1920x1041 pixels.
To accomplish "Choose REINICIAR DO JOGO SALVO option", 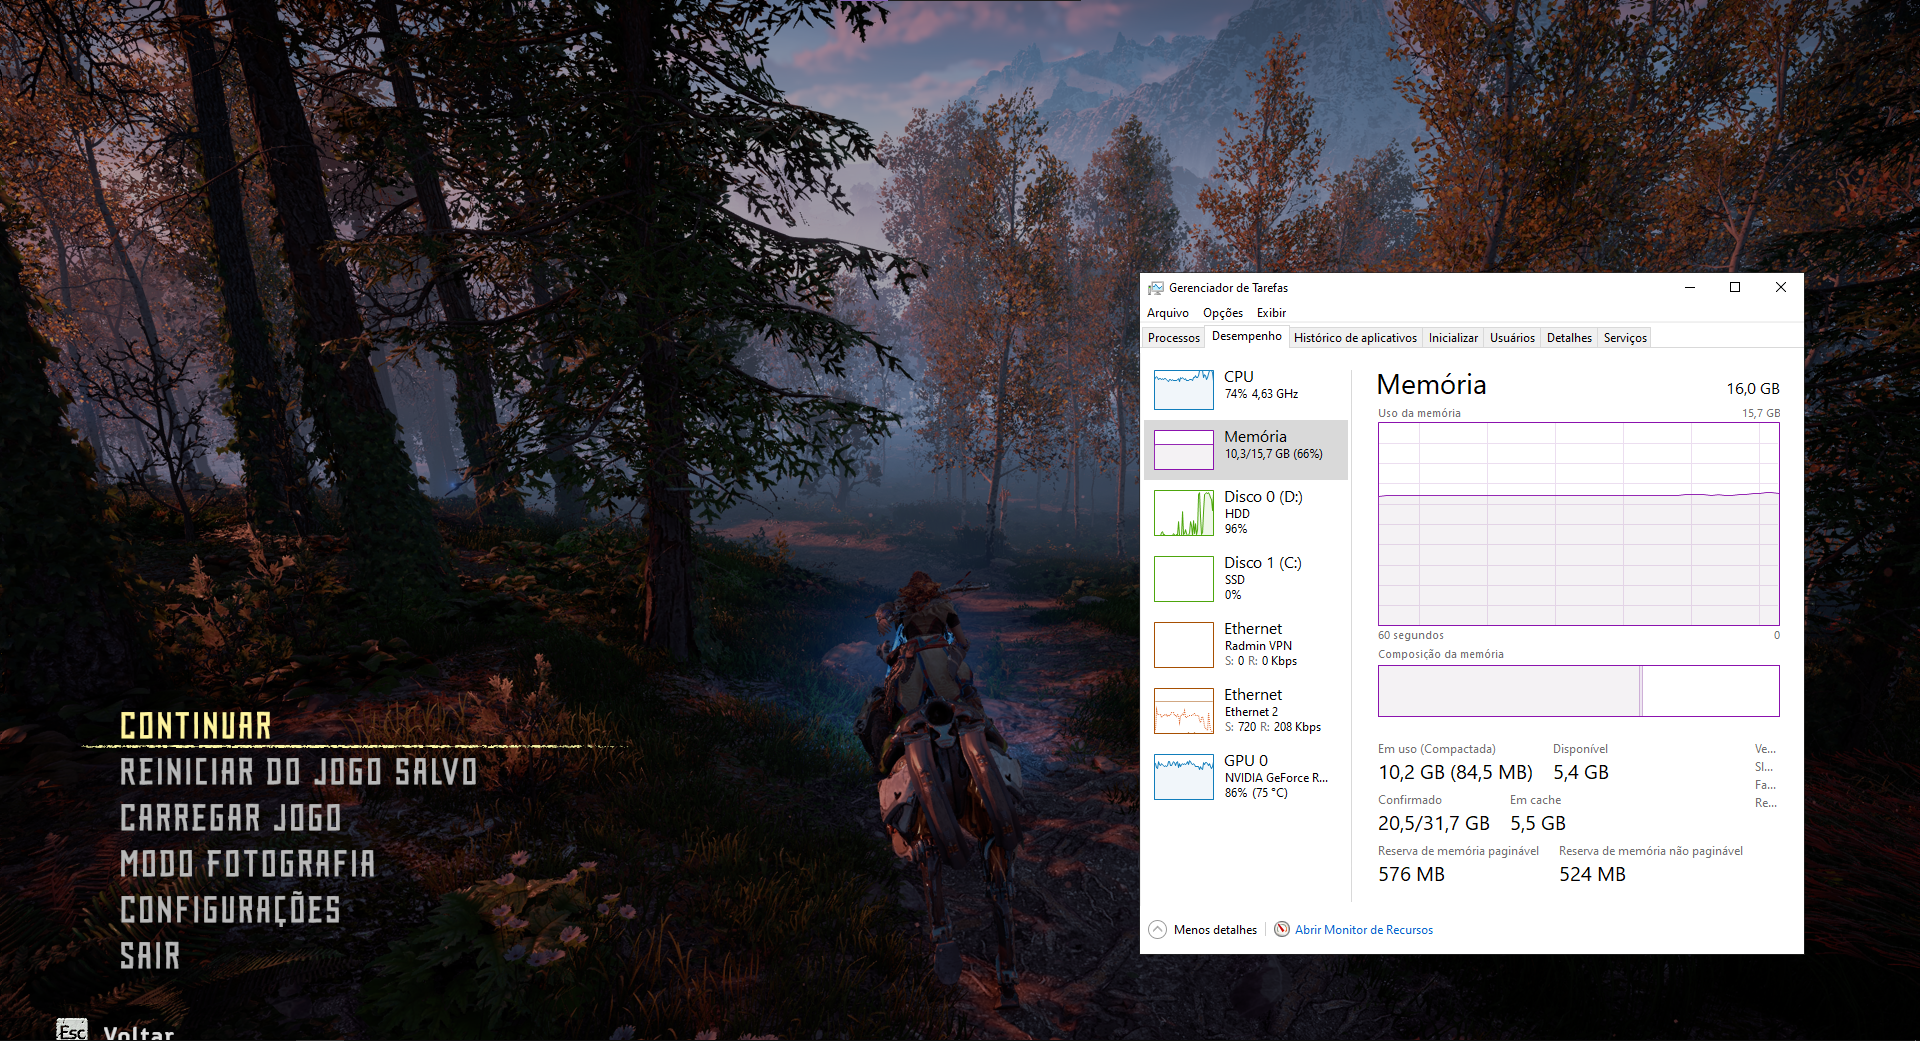I will [298, 772].
